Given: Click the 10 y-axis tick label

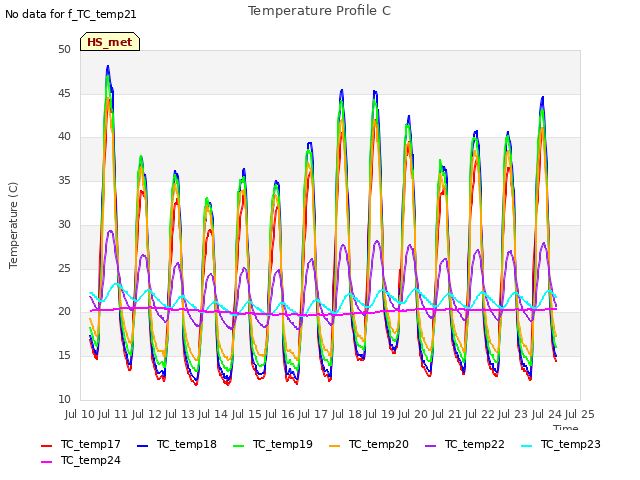Looking at the screenshot, I should point(64,399).
